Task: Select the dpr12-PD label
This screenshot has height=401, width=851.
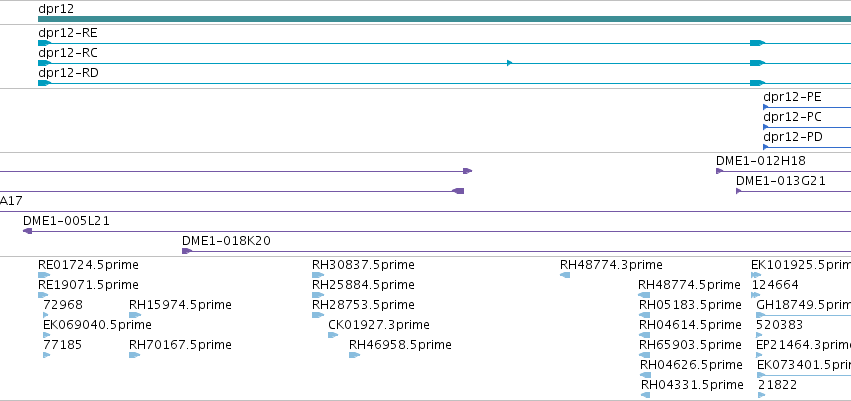Action: [793, 137]
